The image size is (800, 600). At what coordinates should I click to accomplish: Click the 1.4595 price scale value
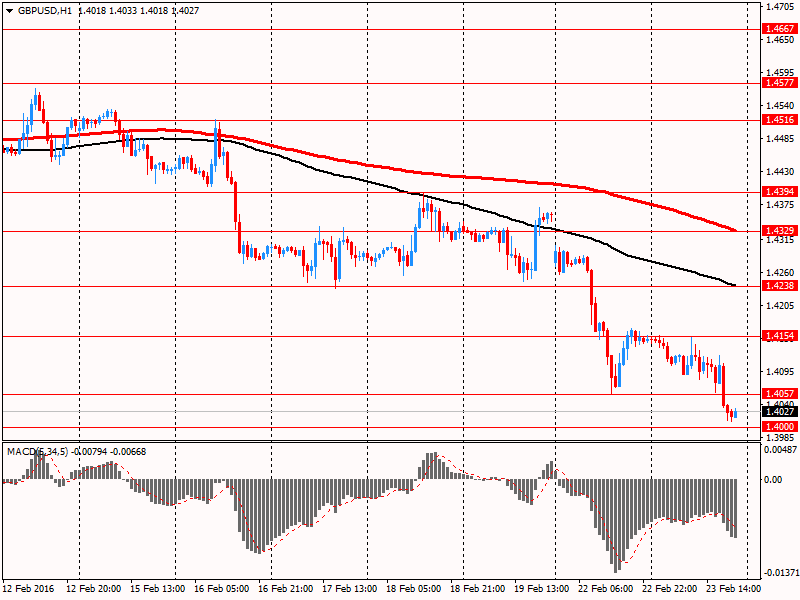coord(780,72)
